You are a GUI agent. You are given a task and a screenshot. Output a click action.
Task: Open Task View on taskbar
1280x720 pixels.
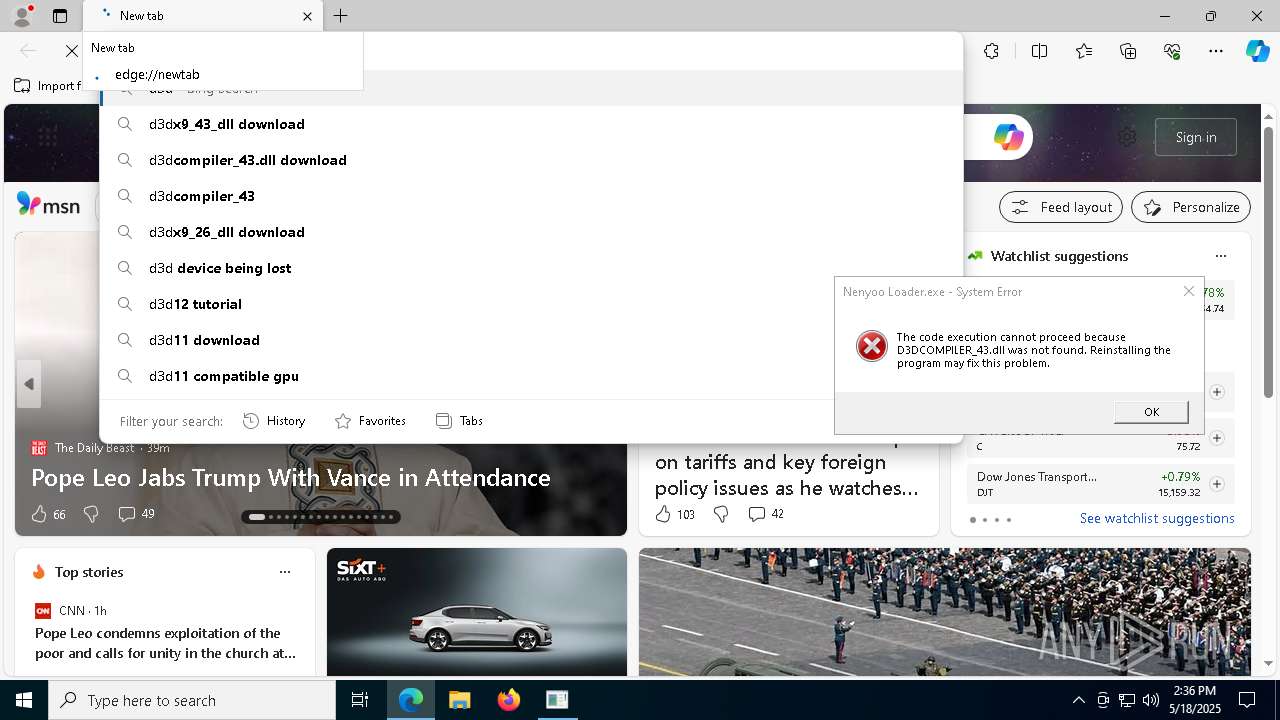click(x=360, y=700)
